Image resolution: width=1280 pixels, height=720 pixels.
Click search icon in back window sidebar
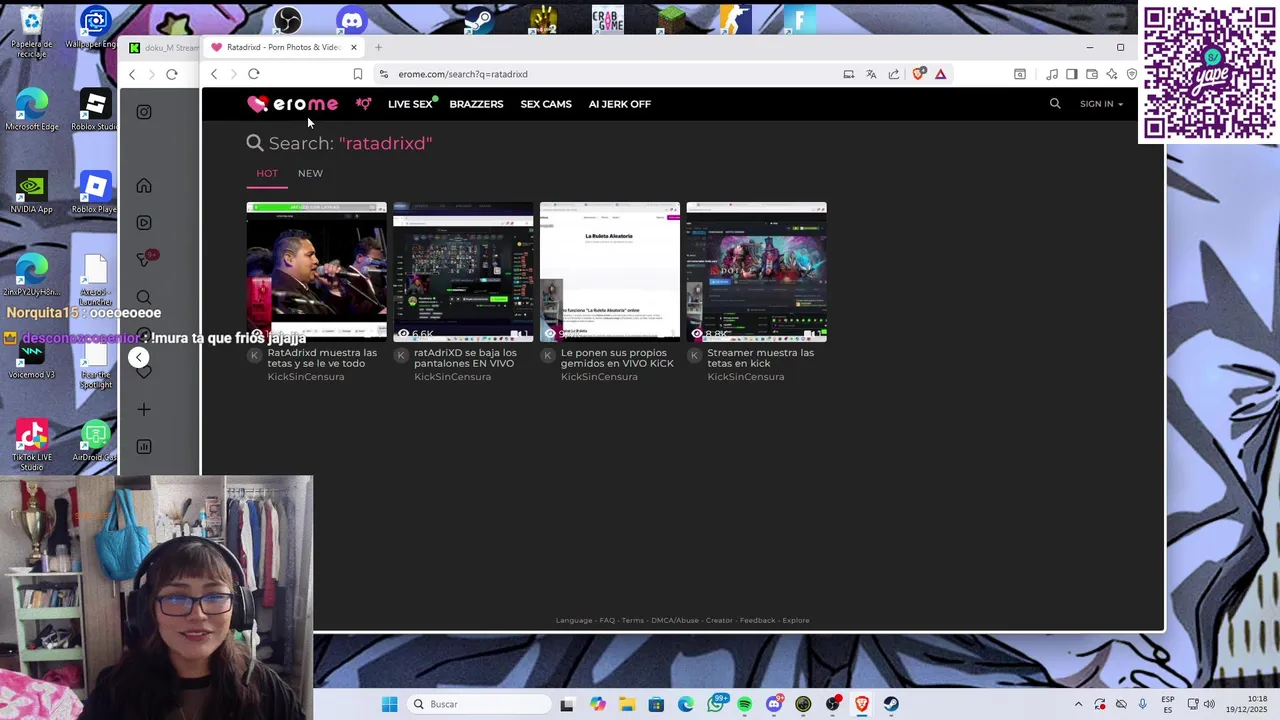click(x=144, y=297)
